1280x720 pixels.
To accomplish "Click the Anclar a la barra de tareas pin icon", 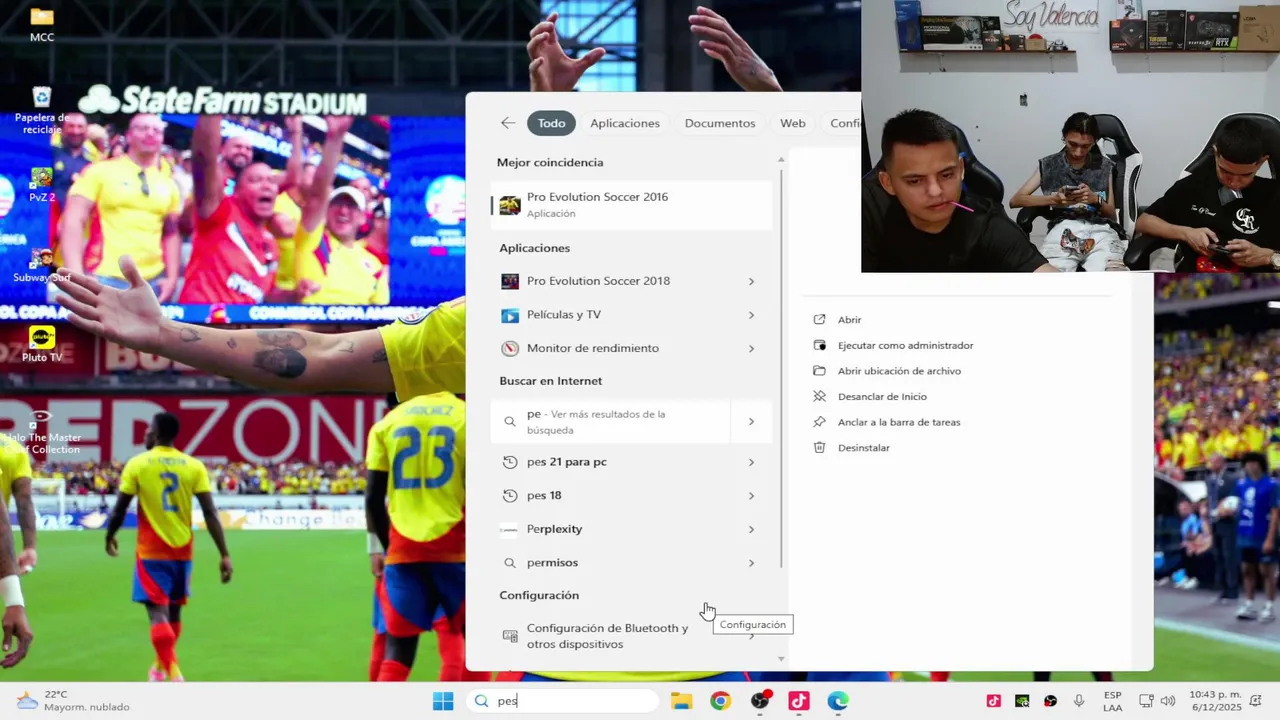I will pyautogui.click(x=819, y=422).
